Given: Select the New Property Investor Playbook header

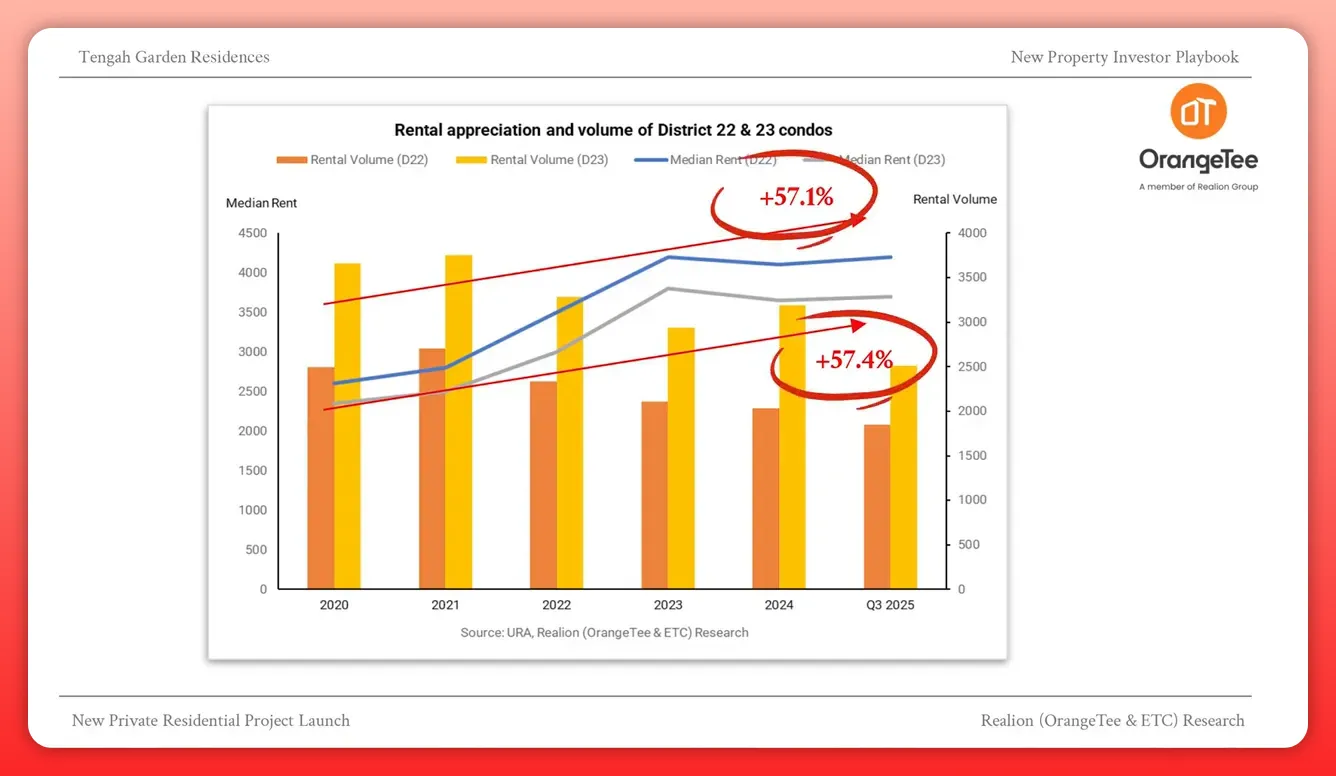Looking at the screenshot, I should pos(1124,57).
